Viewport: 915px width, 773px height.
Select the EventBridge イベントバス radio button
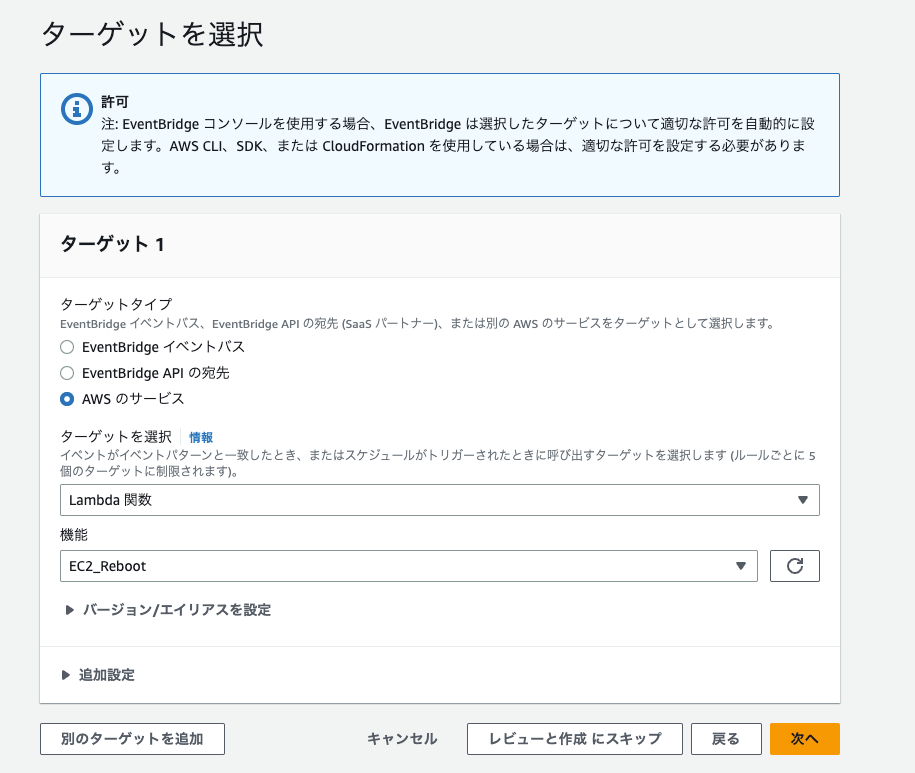(66, 347)
